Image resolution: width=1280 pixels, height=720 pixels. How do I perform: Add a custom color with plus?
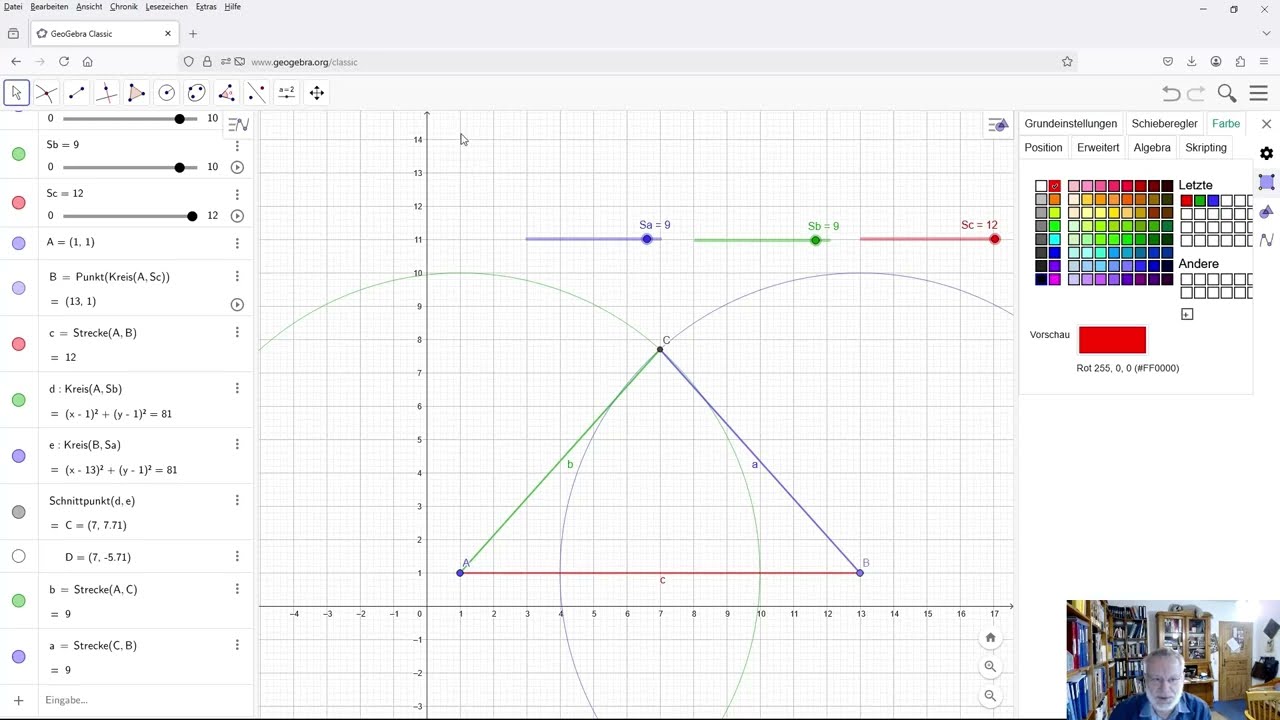click(x=1187, y=314)
